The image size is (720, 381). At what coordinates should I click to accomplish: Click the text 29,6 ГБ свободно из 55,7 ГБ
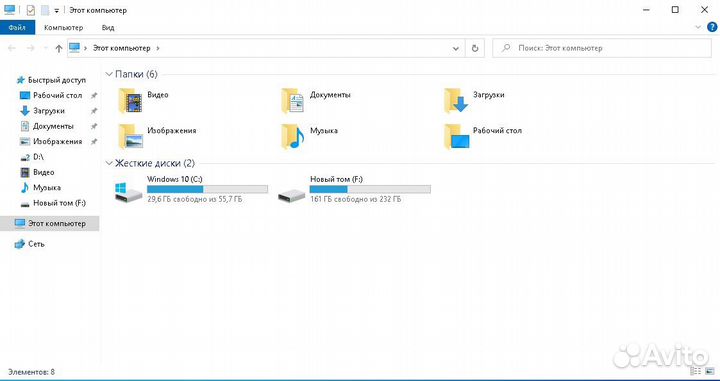[x=195, y=200]
